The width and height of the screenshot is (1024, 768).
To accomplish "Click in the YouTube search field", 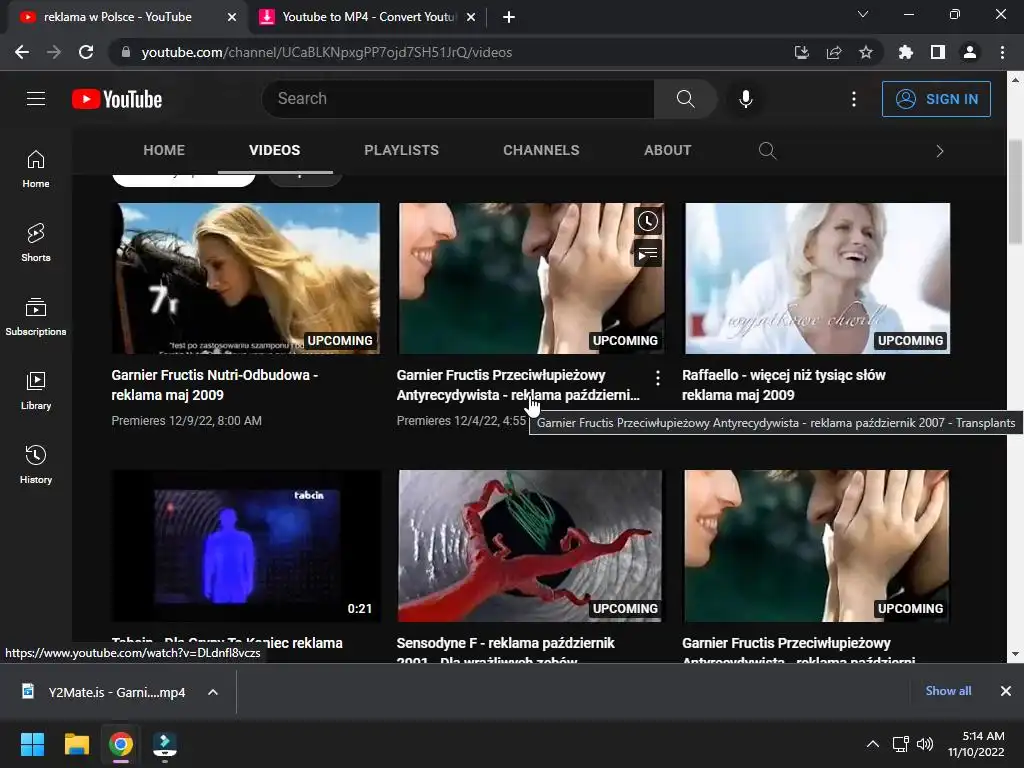I will tap(458, 99).
